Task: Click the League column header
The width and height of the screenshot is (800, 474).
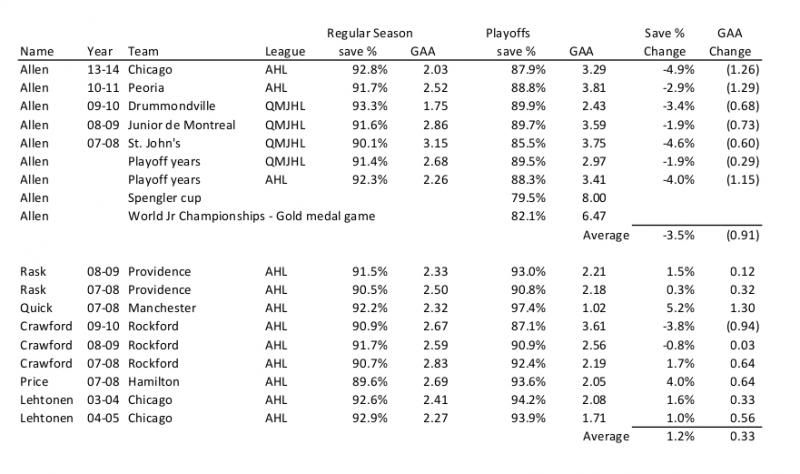Action: pyautogui.click(x=285, y=52)
